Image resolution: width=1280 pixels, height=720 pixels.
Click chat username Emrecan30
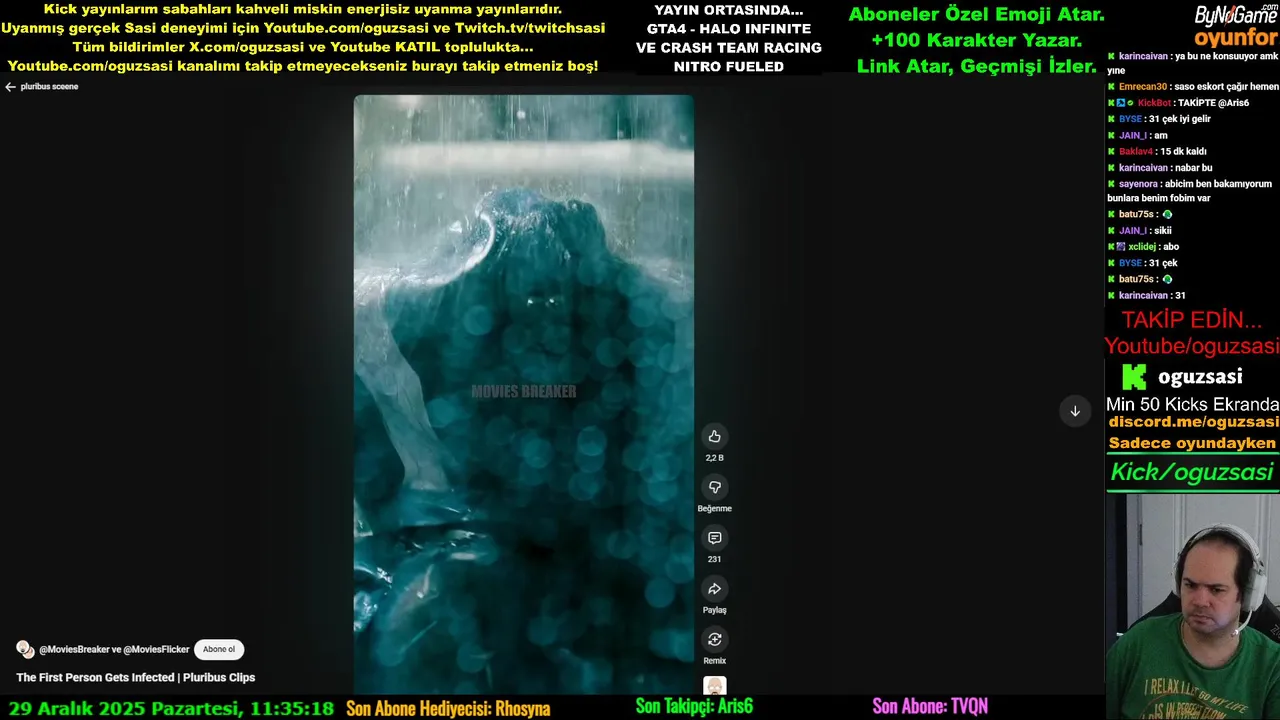(1142, 87)
